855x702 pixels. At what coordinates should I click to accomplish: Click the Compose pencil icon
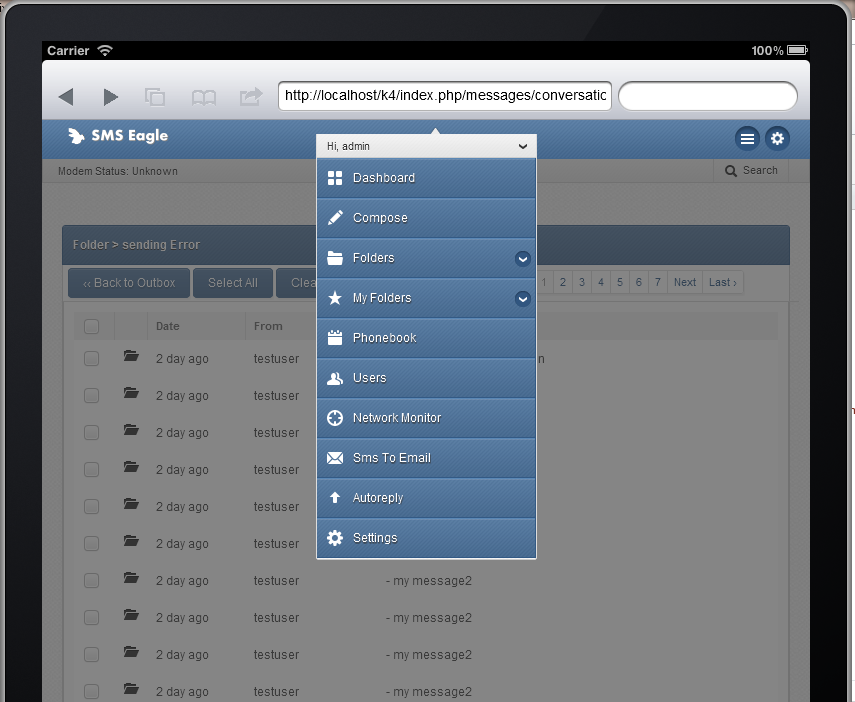[335, 218]
